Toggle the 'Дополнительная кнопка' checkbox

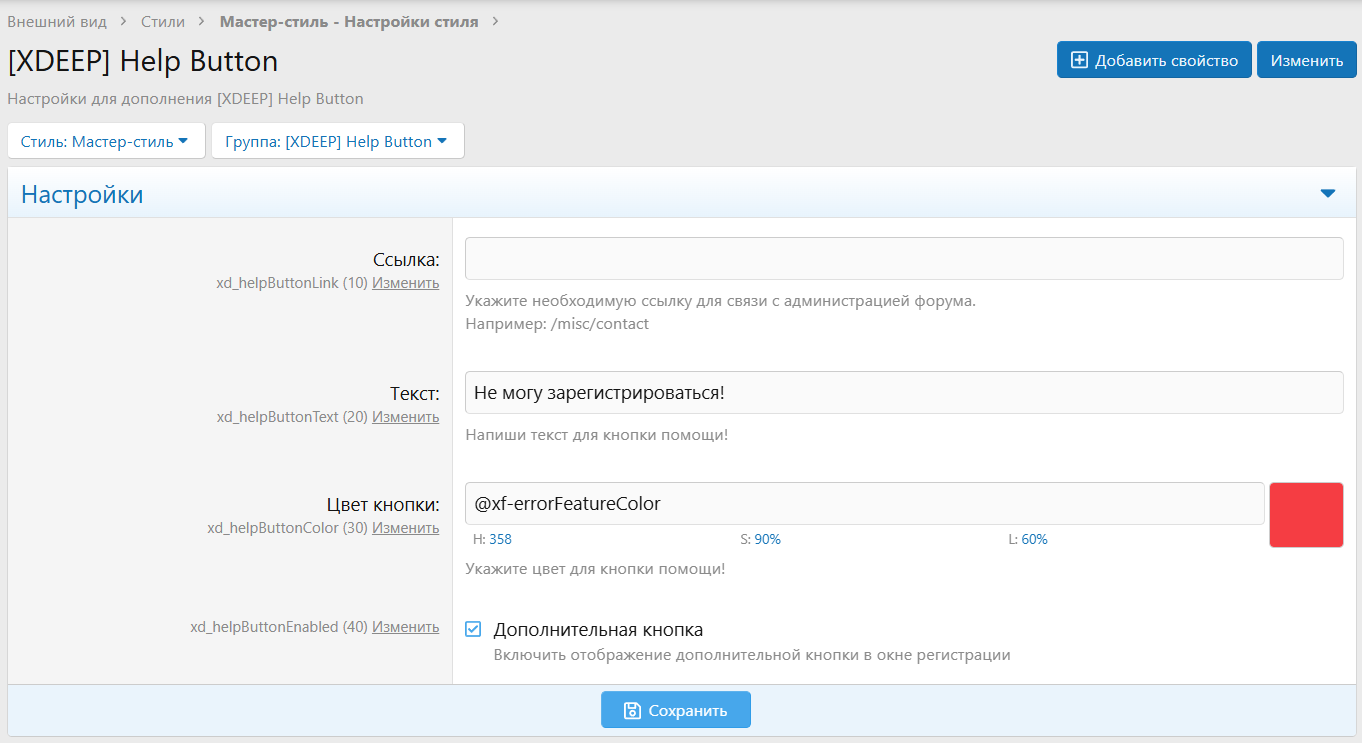[474, 629]
